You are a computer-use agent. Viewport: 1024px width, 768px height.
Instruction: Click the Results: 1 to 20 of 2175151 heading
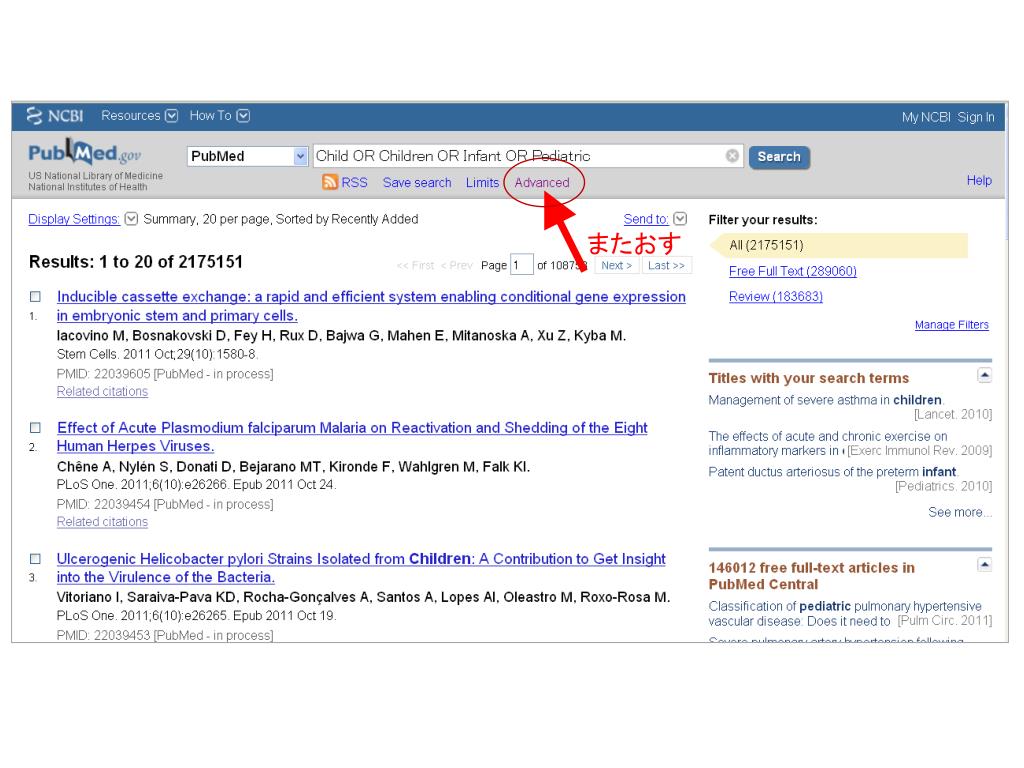click(136, 262)
